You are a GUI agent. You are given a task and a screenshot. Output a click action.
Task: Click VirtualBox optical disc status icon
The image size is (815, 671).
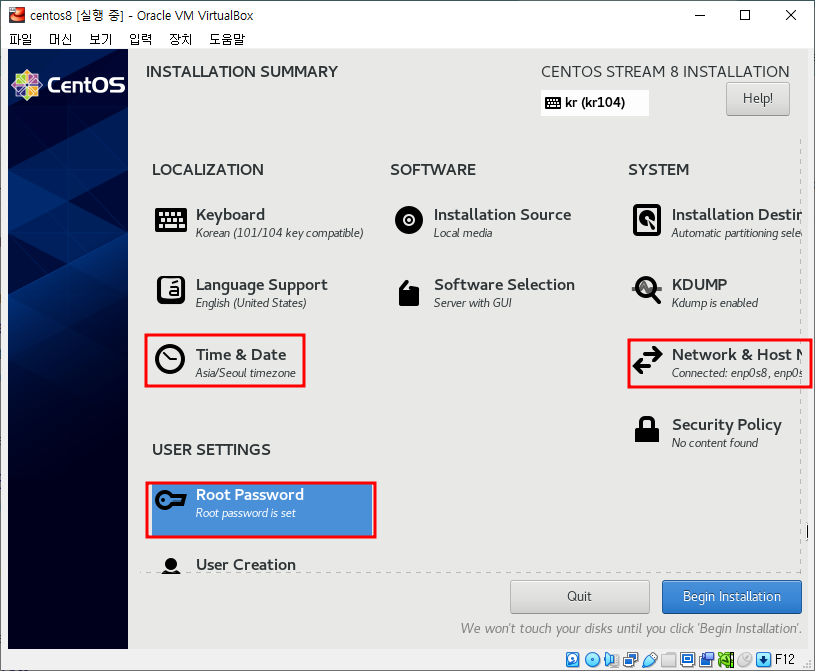[592, 660]
